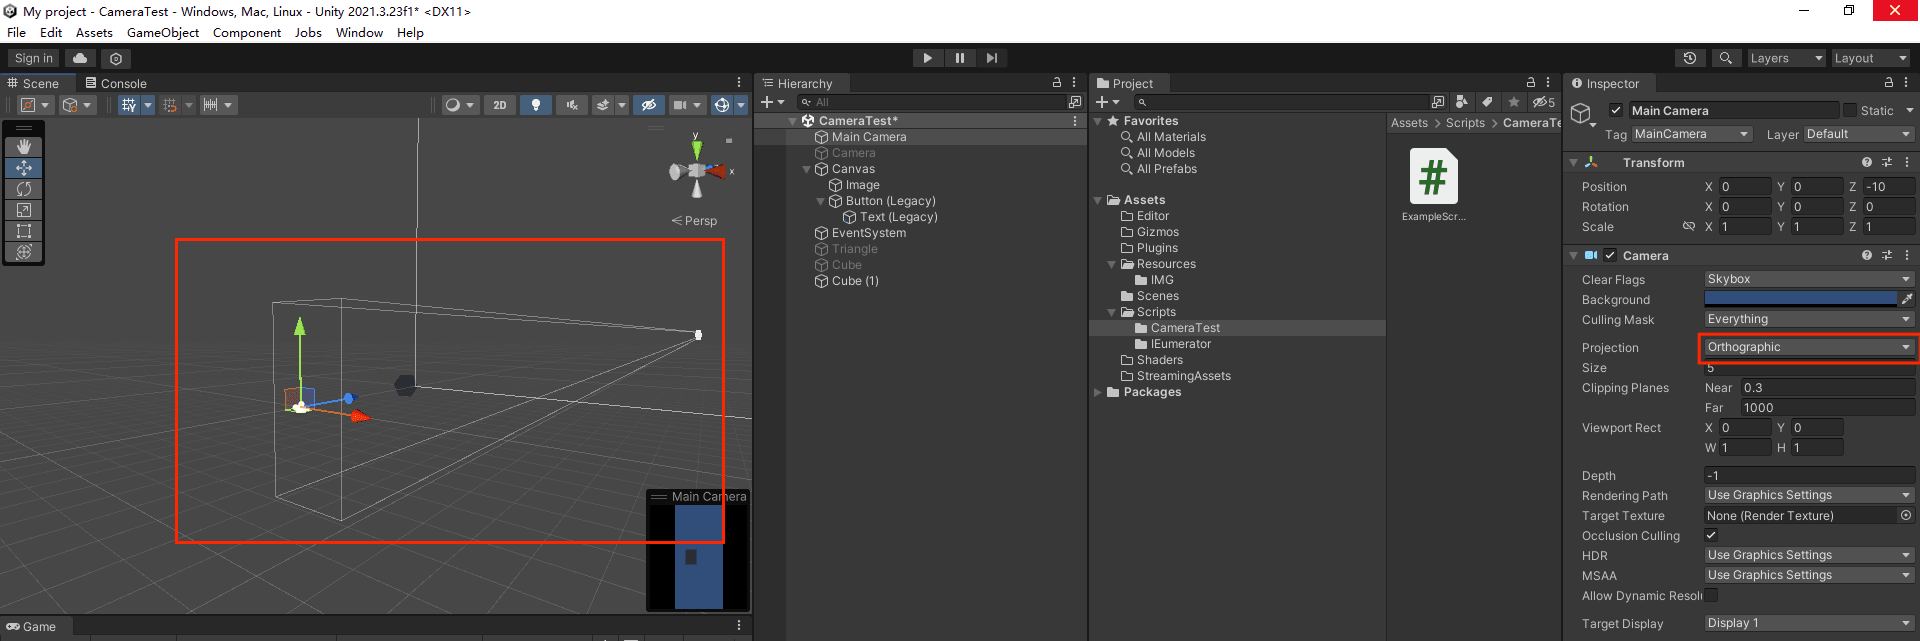Select the Rect transform tool
Screen dimensions: 1920x641
(x=24, y=231)
